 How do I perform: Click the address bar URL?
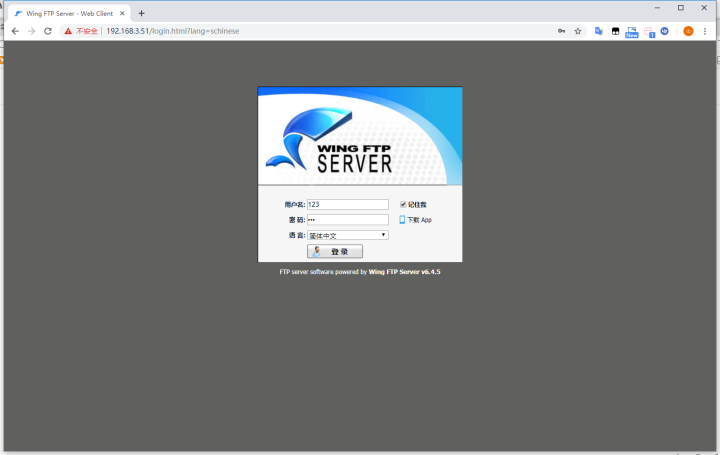click(173, 31)
